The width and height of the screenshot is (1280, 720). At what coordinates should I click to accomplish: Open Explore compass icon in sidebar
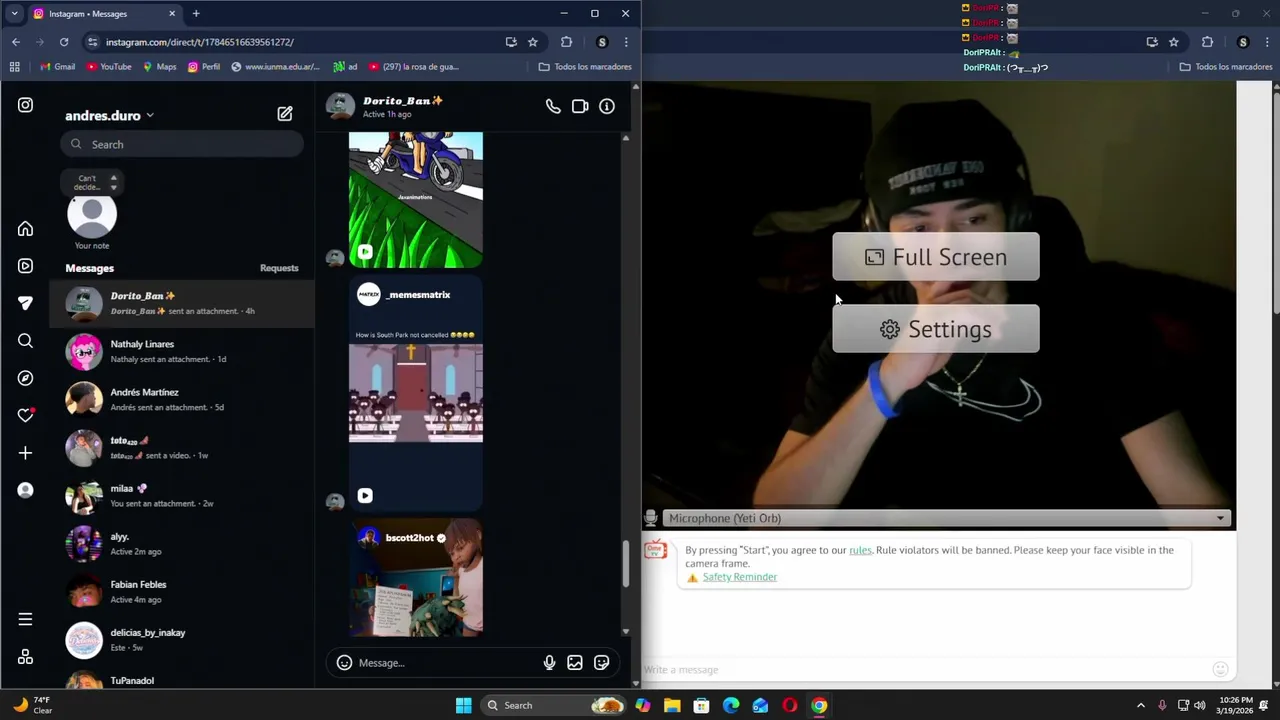[25, 378]
